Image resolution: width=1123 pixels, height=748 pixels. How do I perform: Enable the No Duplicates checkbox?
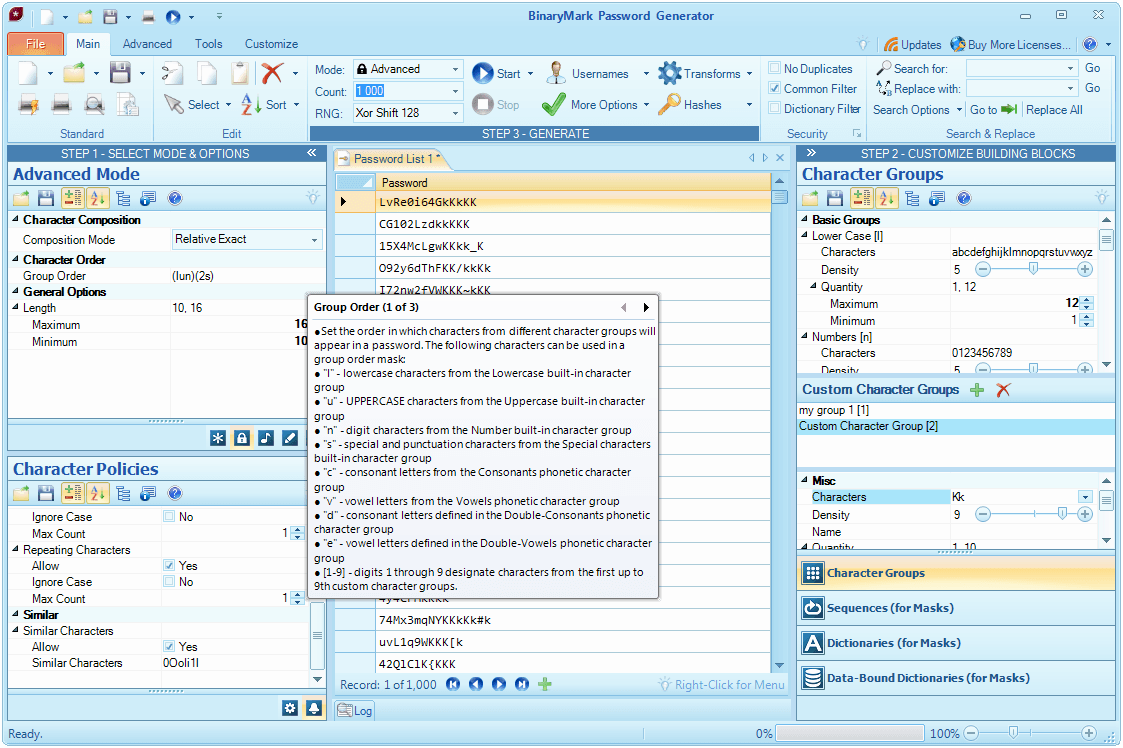(774, 68)
